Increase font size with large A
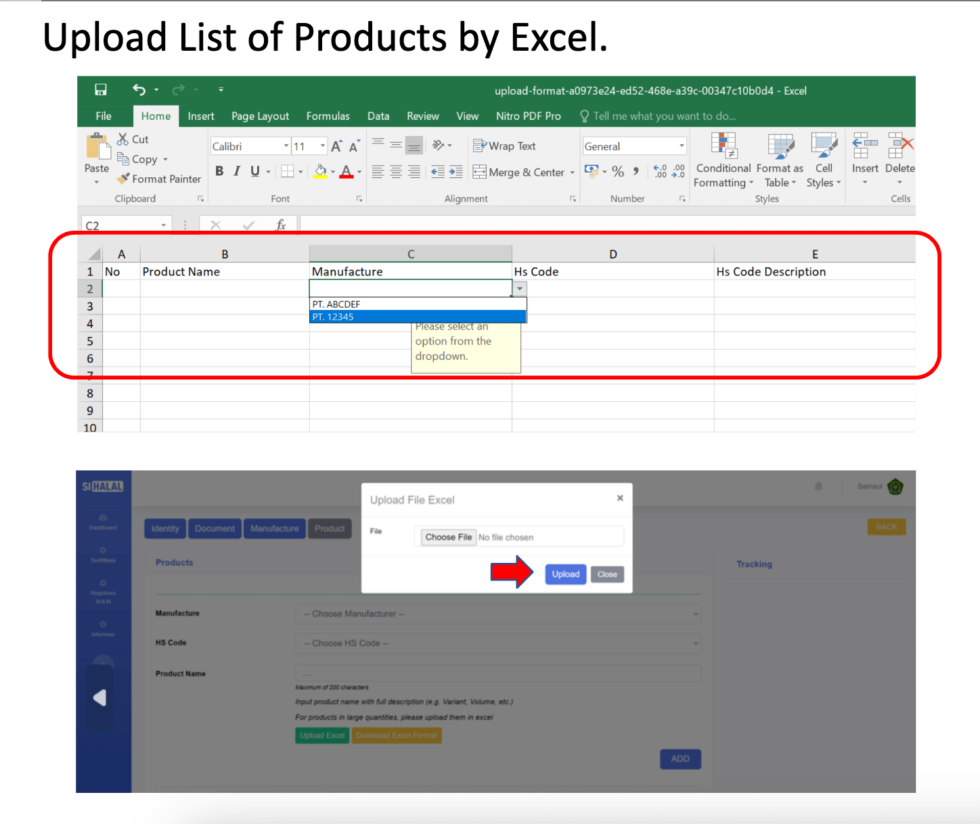This screenshot has width=980, height=824. [x=337, y=146]
